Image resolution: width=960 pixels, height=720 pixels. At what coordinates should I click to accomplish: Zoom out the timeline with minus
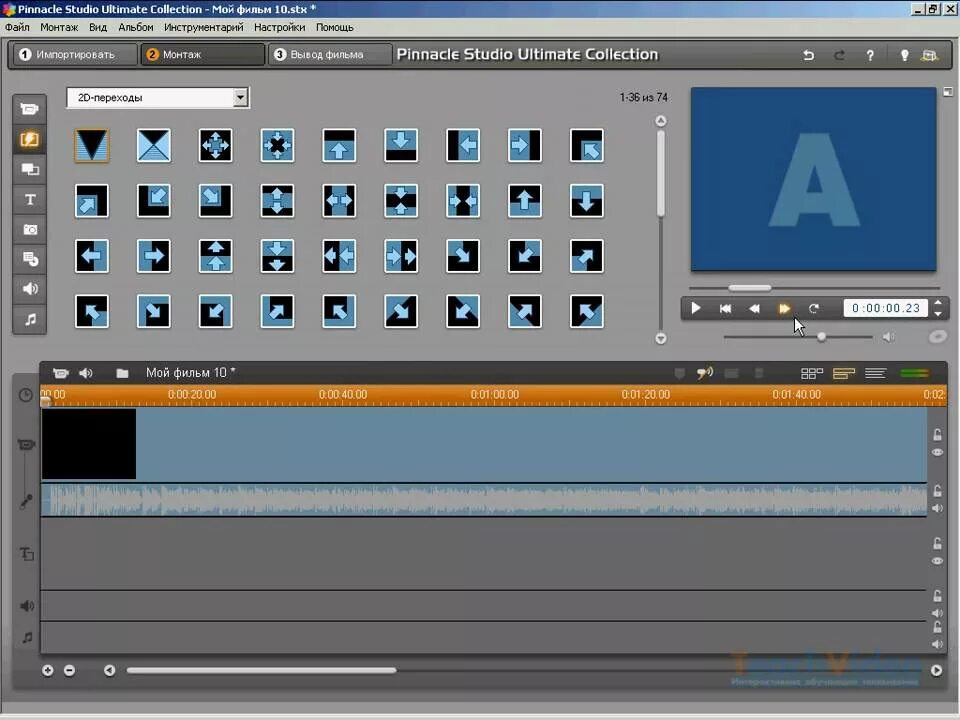[69, 670]
